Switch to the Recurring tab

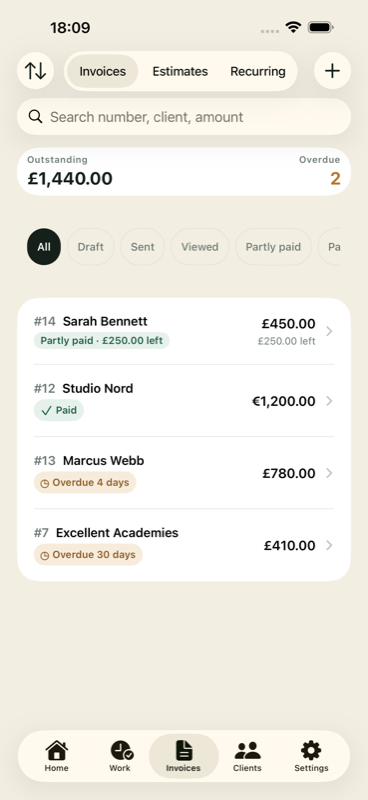258,71
